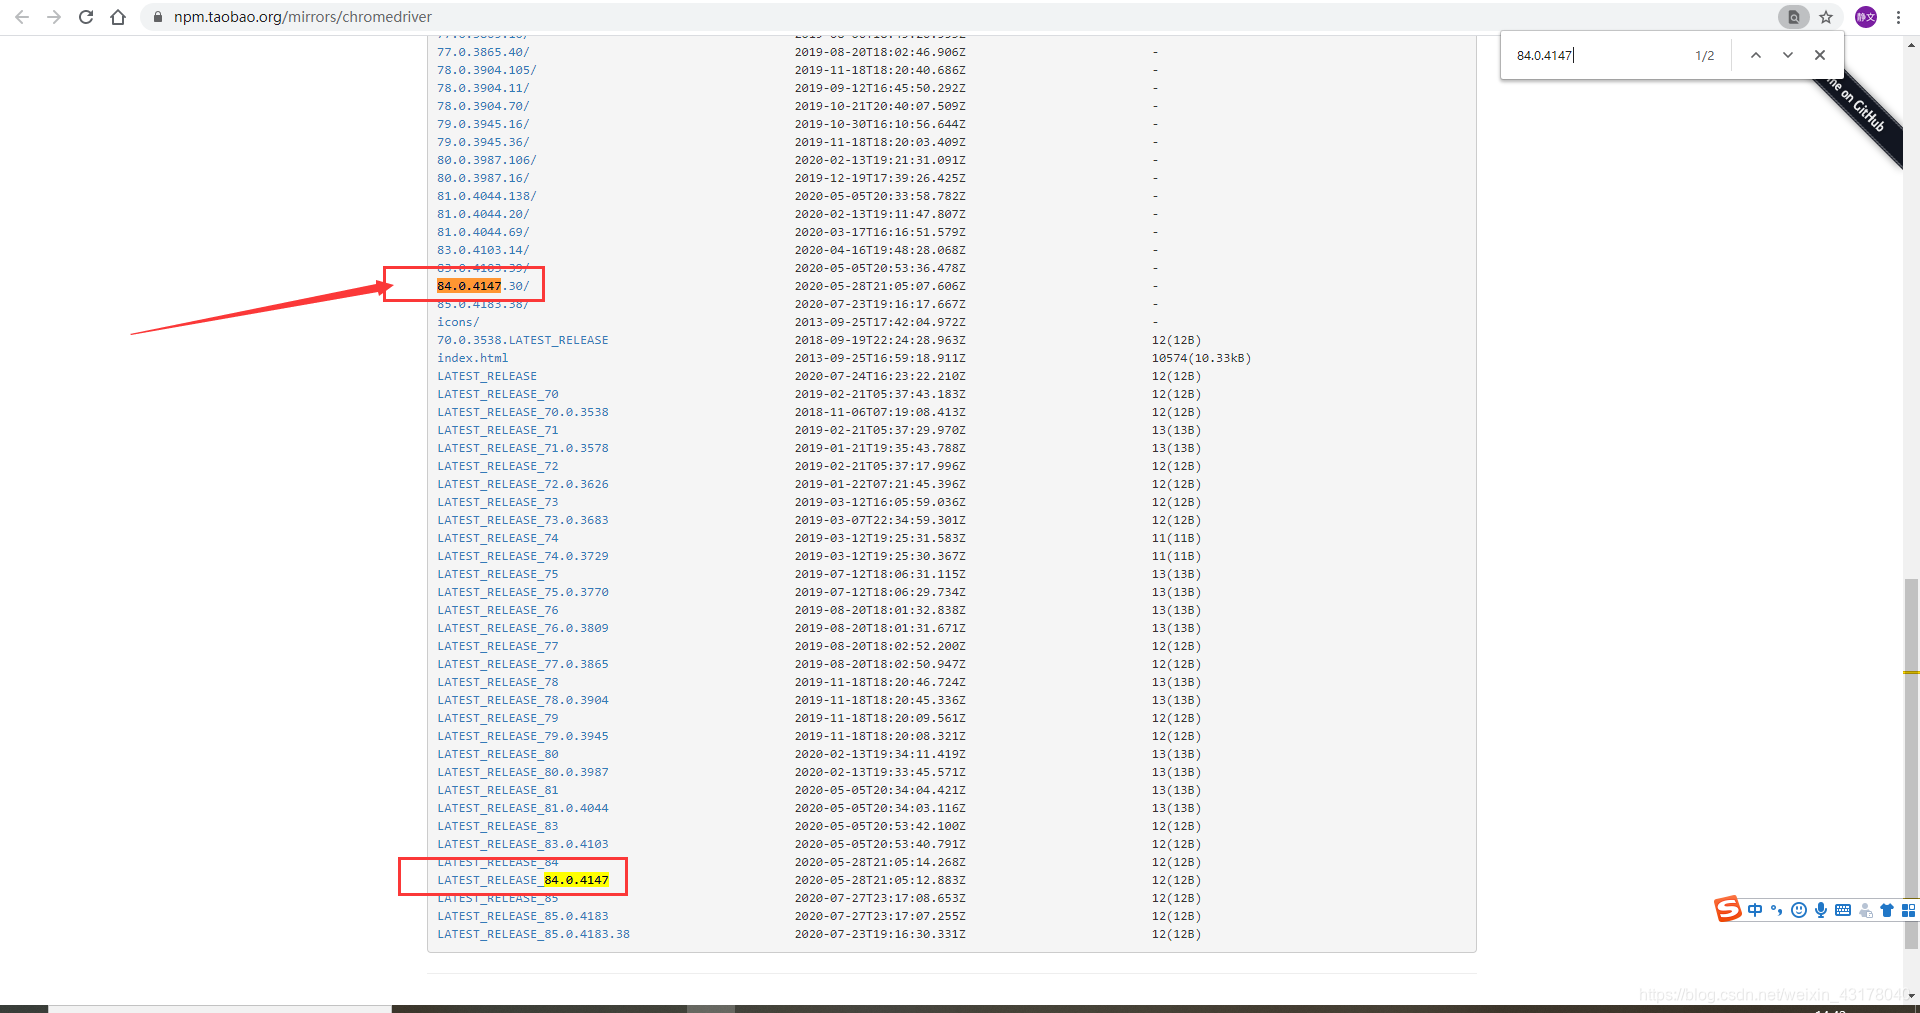Toggle Chinese-English input mode in Sogou bar
The image size is (1920, 1013).
tap(1755, 909)
